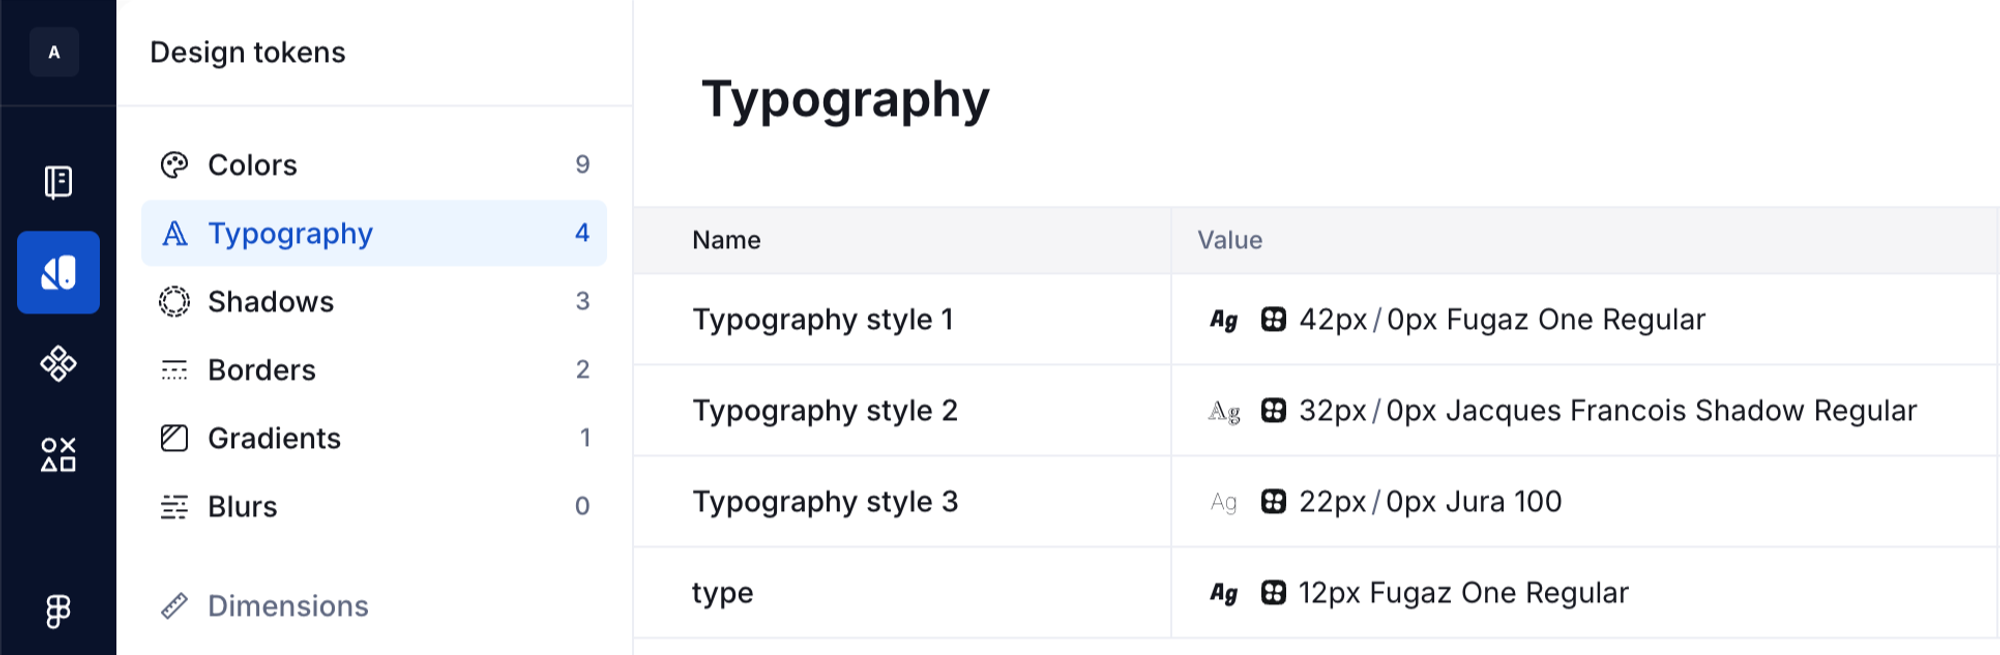Viewport: 2000px width, 655px height.
Task: Open the components diamond icon
Action: [58, 363]
